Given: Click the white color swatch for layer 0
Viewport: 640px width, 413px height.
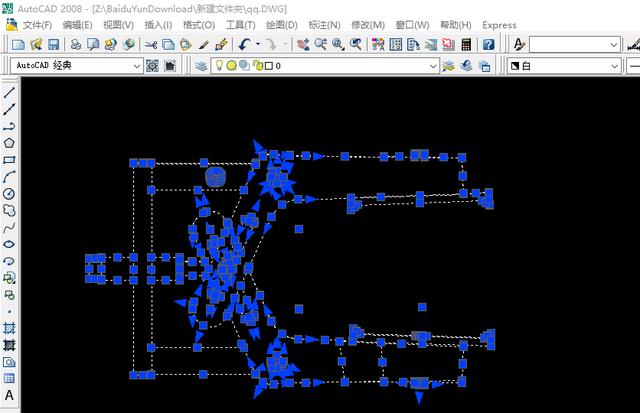Looking at the screenshot, I should tap(267, 66).
